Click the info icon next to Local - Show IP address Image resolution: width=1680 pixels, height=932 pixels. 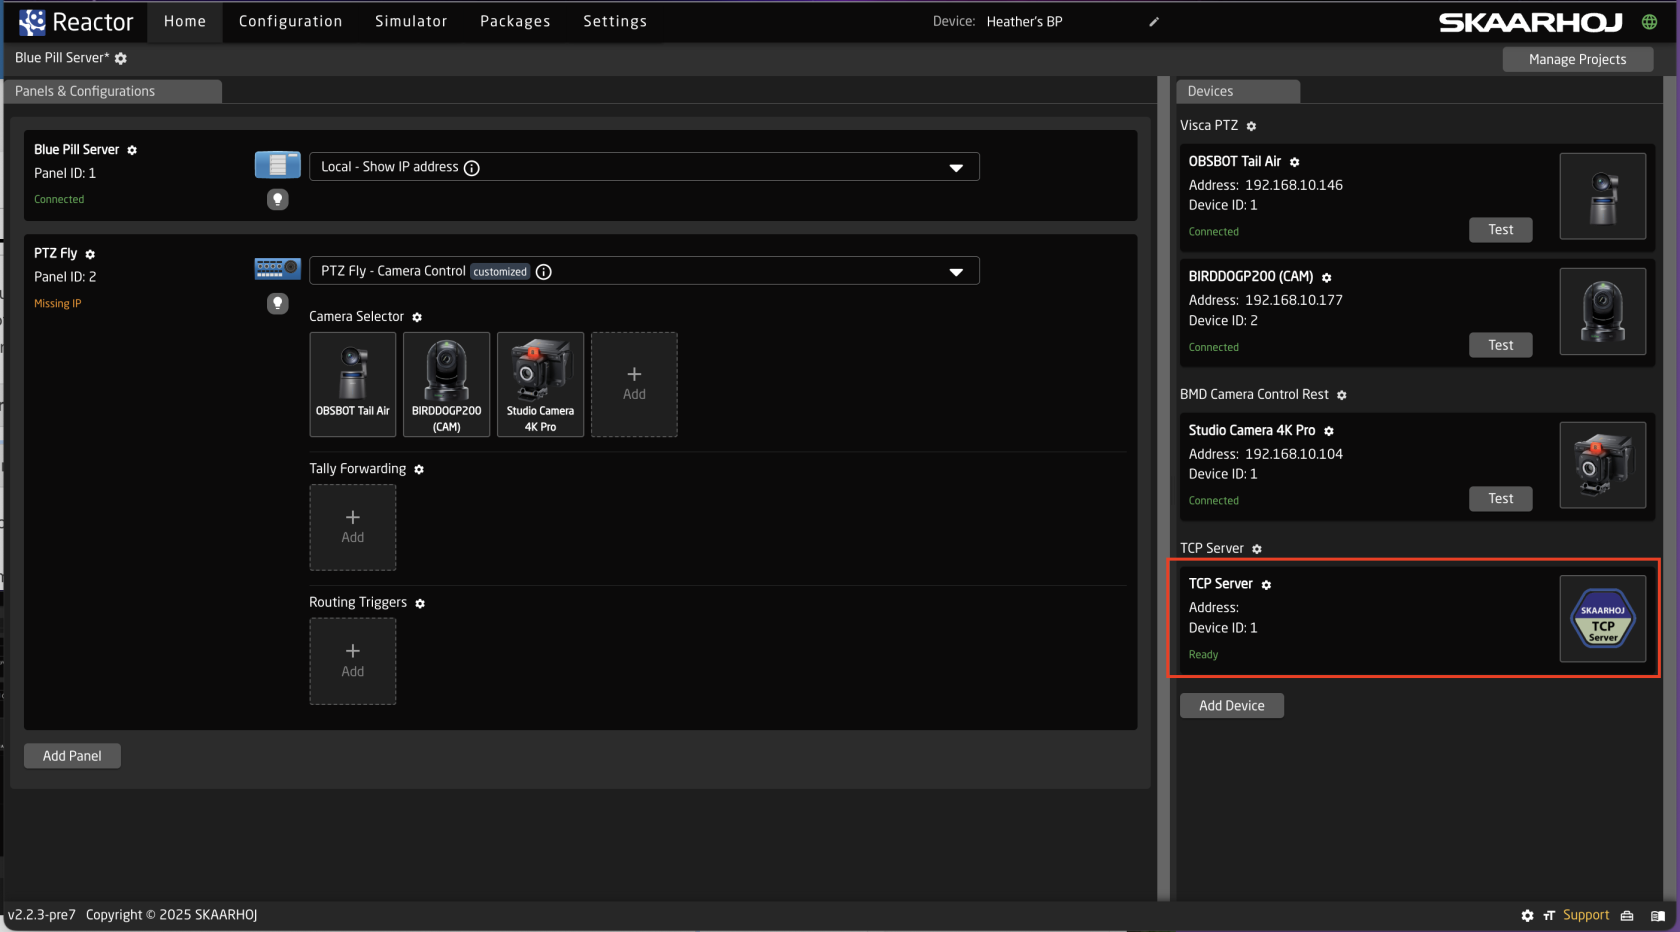pos(471,167)
